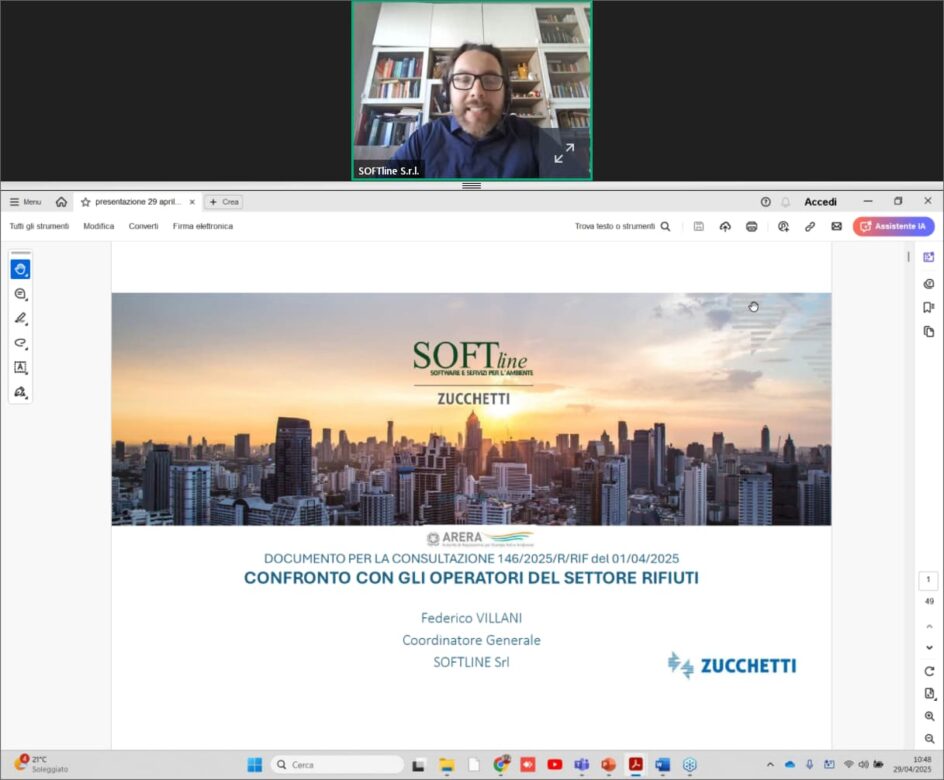The image size is (944, 780).
Task: Select the freehand draw tool
Action: pos(20,343)
